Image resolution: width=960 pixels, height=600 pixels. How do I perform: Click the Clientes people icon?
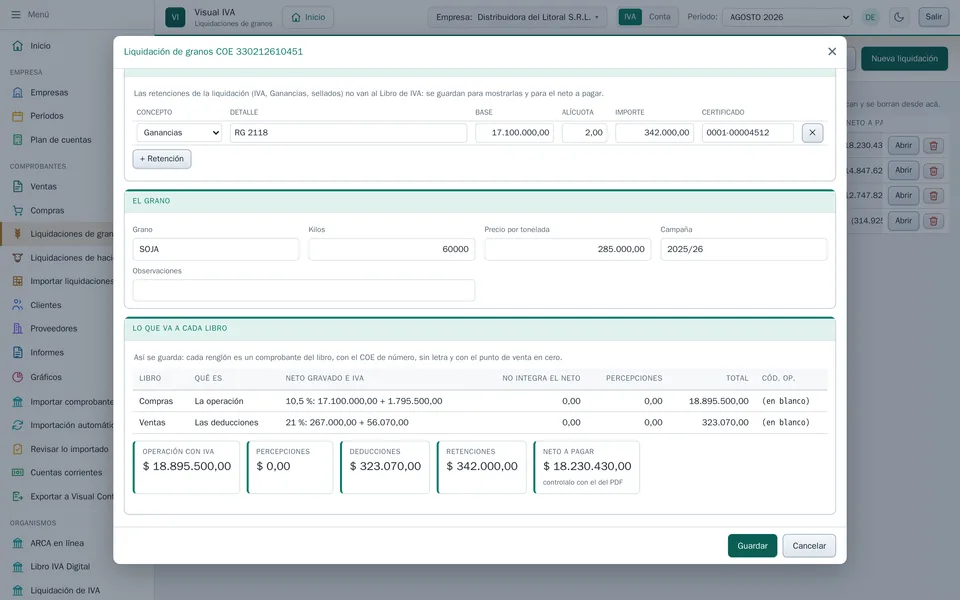(18, 305)
